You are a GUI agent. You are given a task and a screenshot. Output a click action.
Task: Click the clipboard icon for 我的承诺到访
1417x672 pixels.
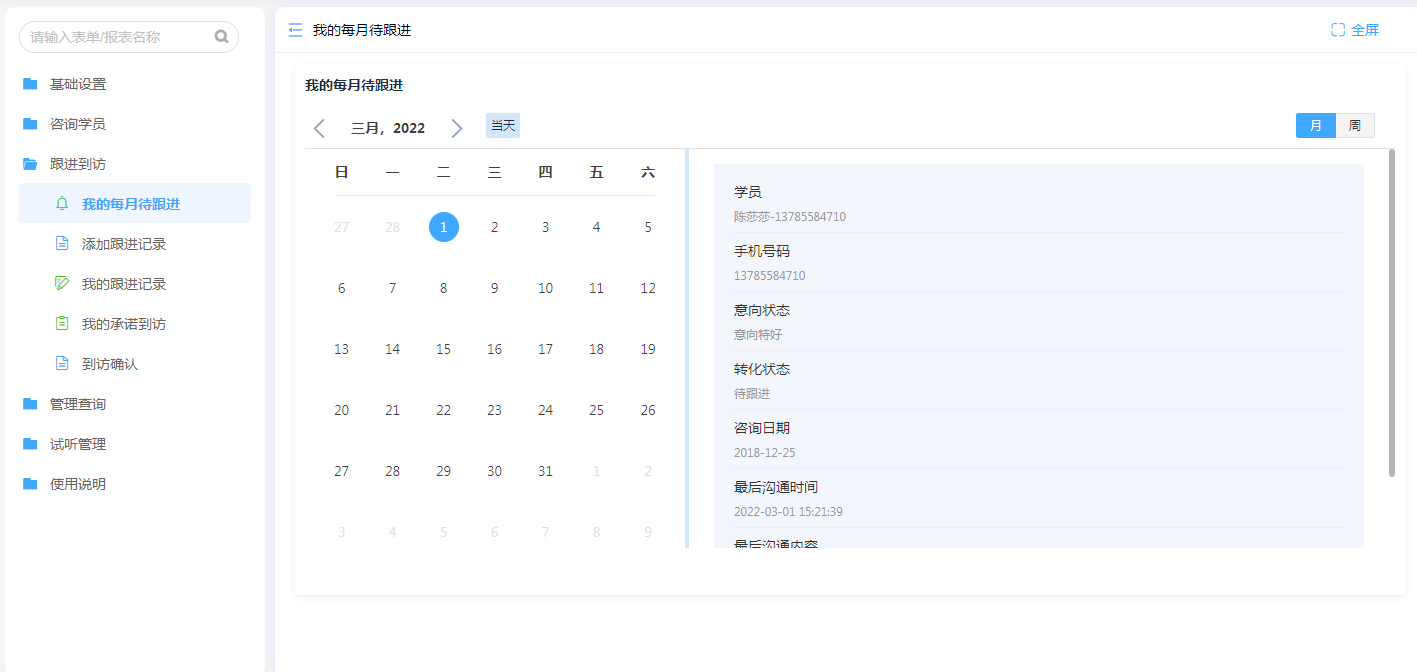coord(62,324)
